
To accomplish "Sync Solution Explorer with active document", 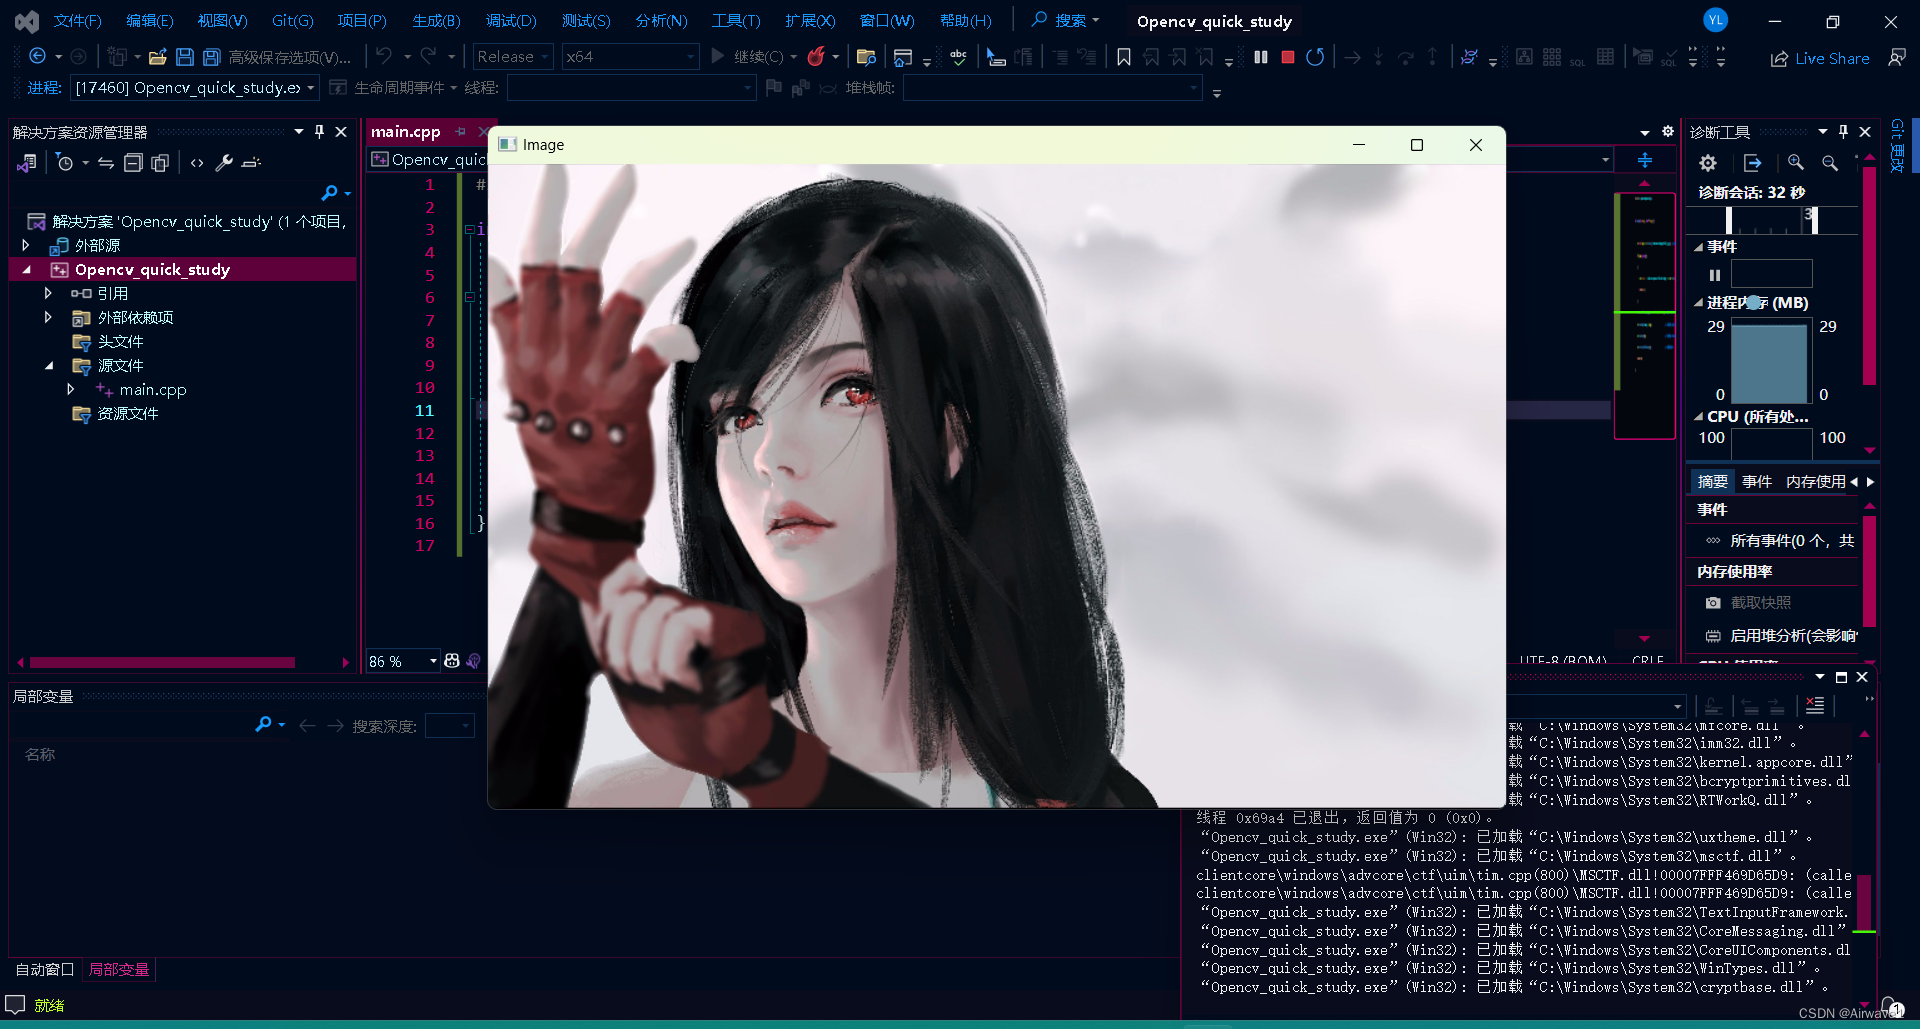I will coord(105,162).
